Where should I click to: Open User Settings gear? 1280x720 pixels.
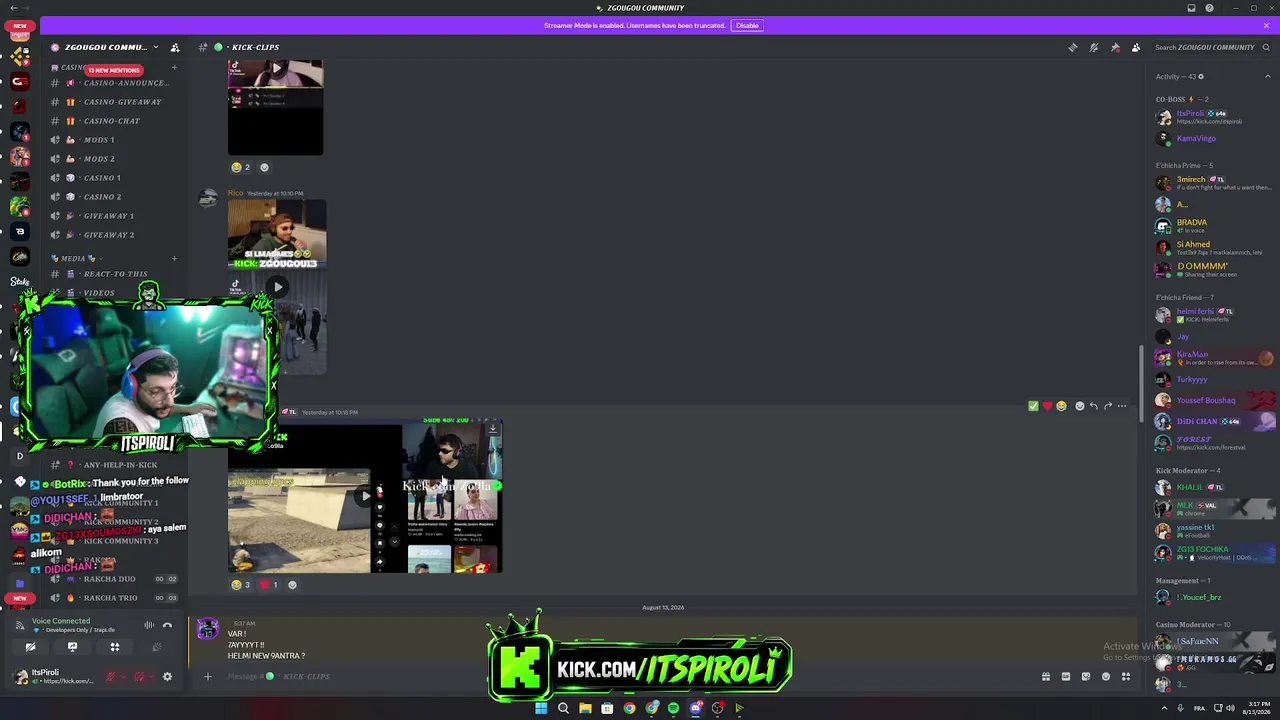(167, 677)
